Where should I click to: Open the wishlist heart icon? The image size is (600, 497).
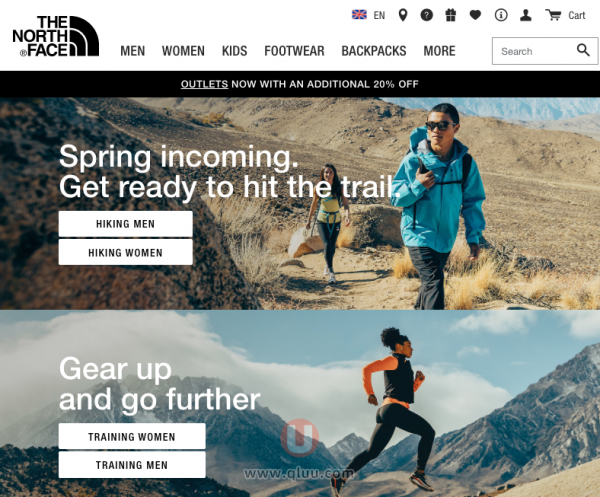[x=475, y=15]
